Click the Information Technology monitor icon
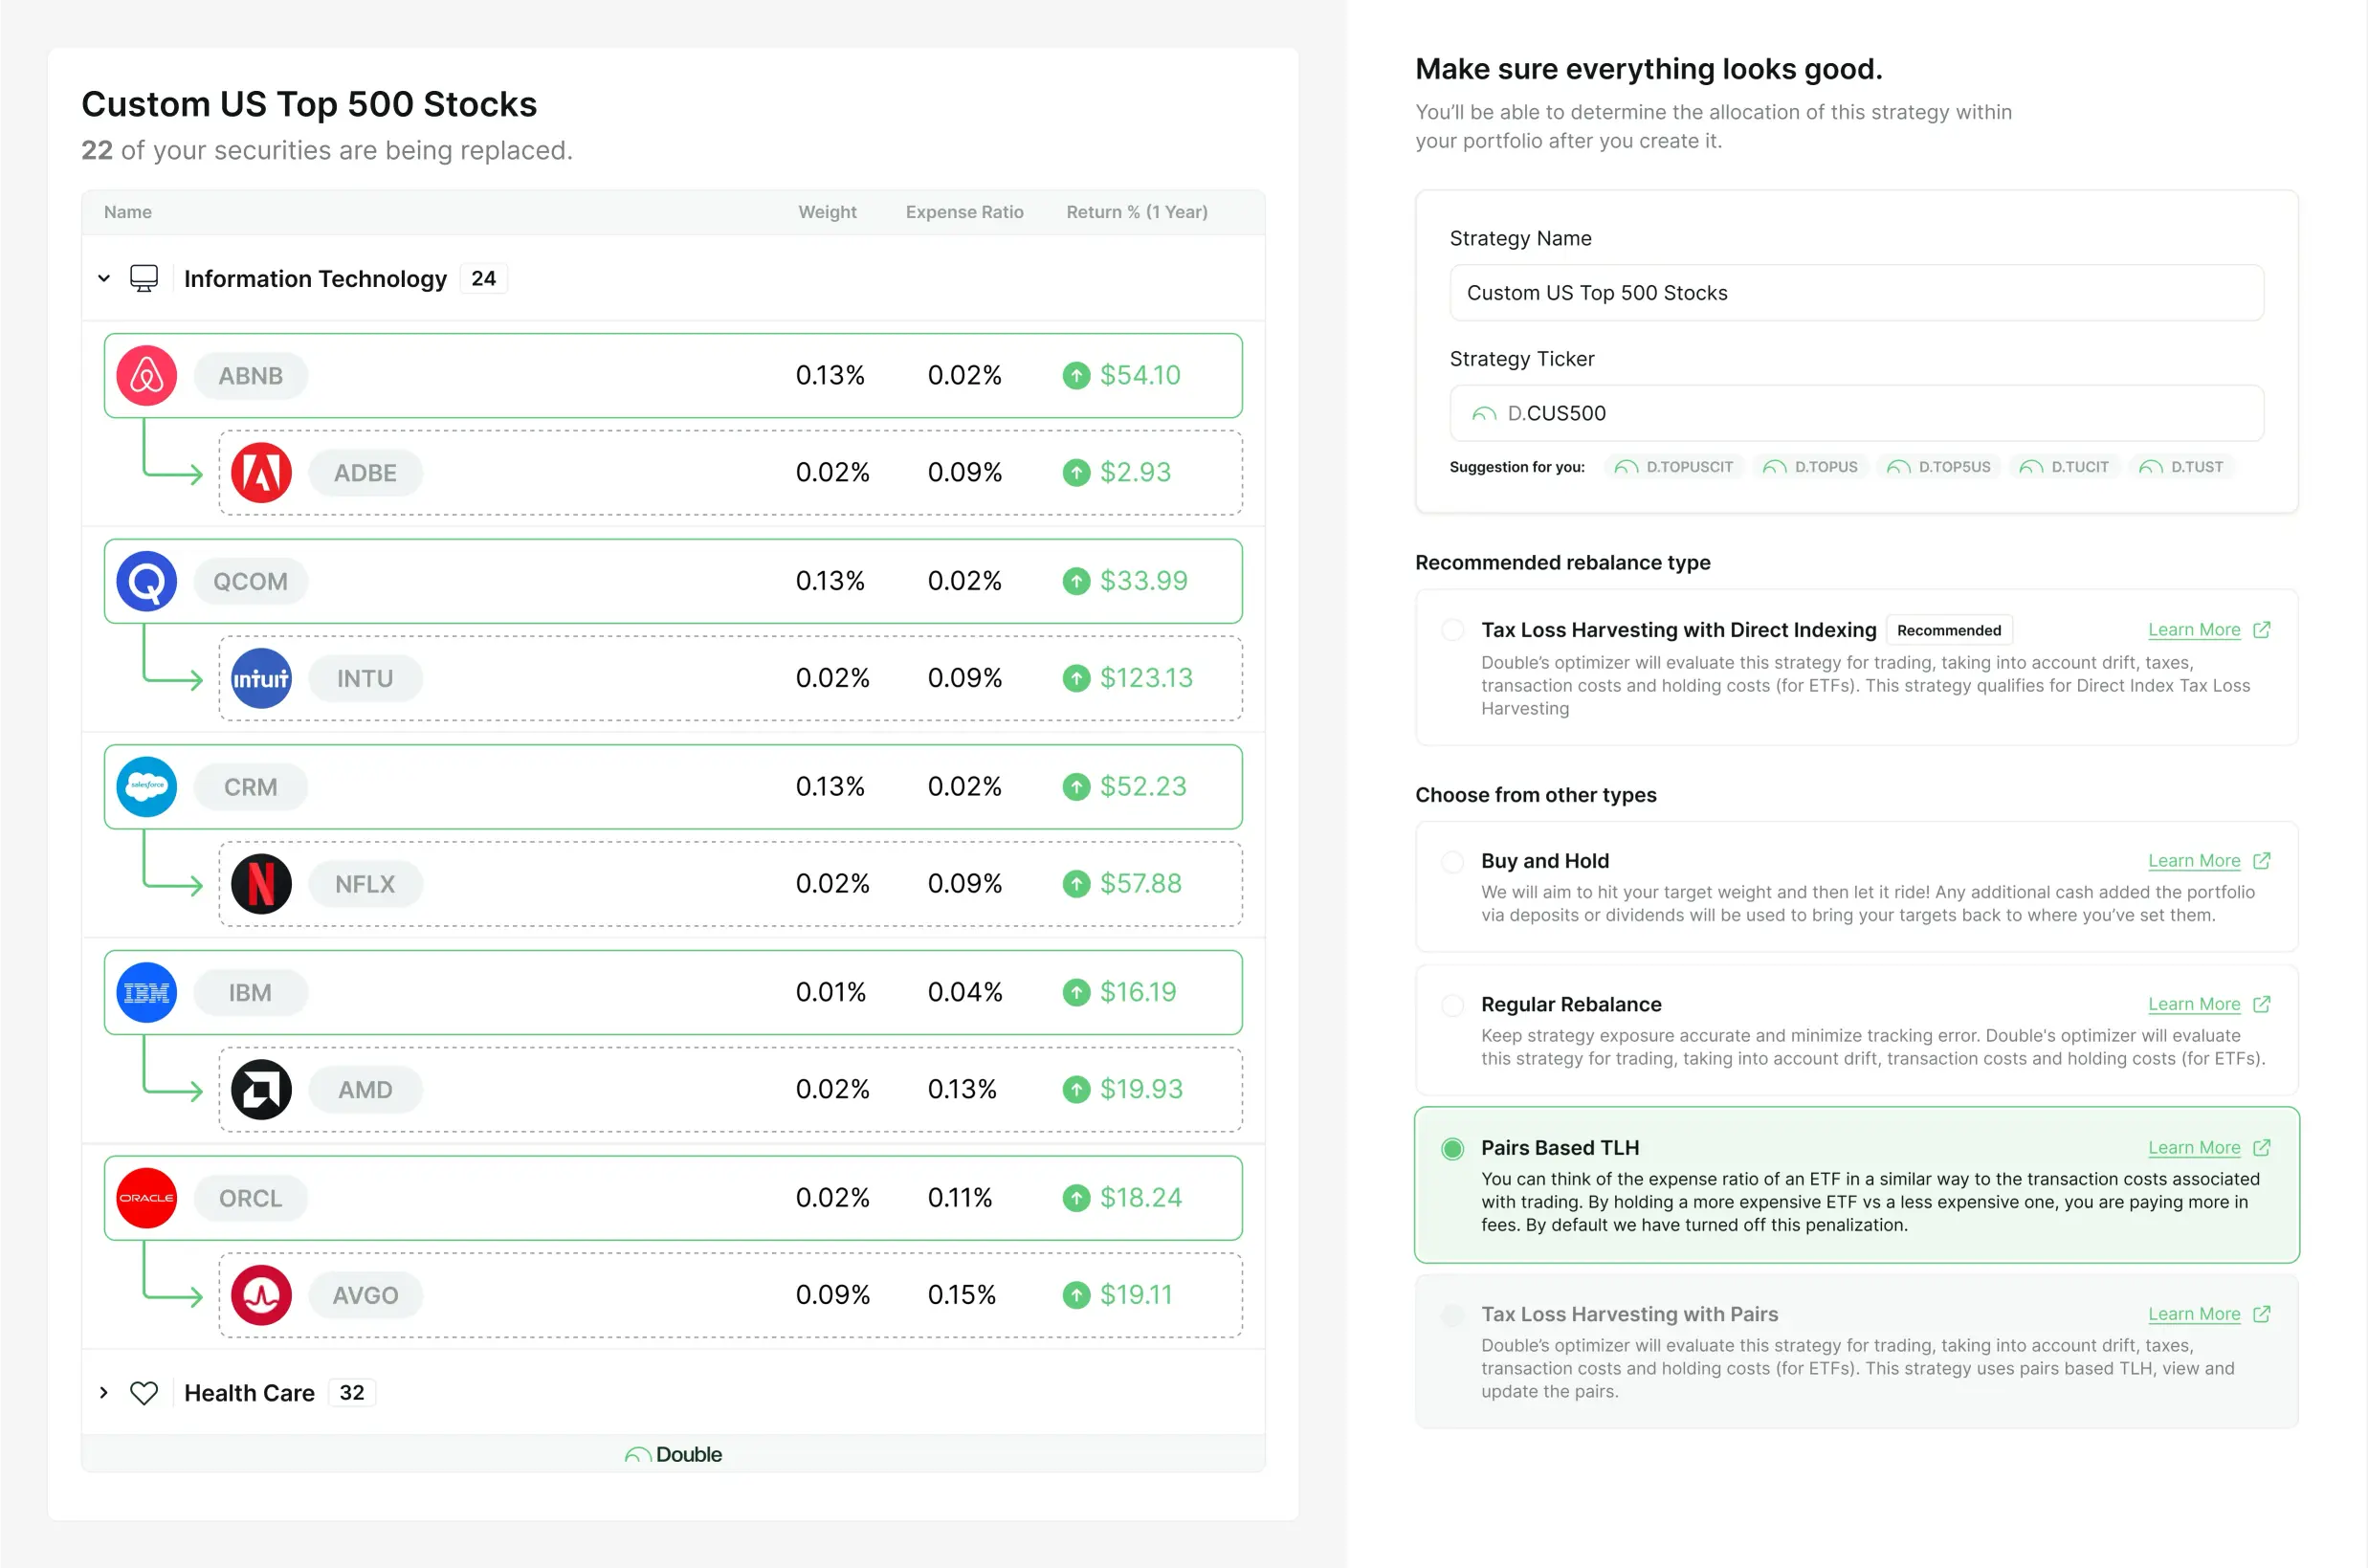This screenshot has width=2368, height=1568. point(144,278)
